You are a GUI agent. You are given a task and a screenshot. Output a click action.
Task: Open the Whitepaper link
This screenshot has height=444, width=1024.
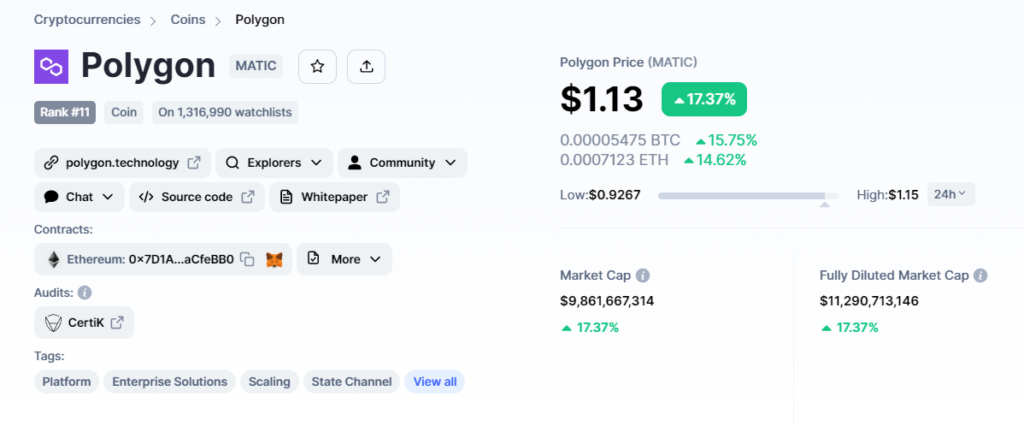(334, 197)
